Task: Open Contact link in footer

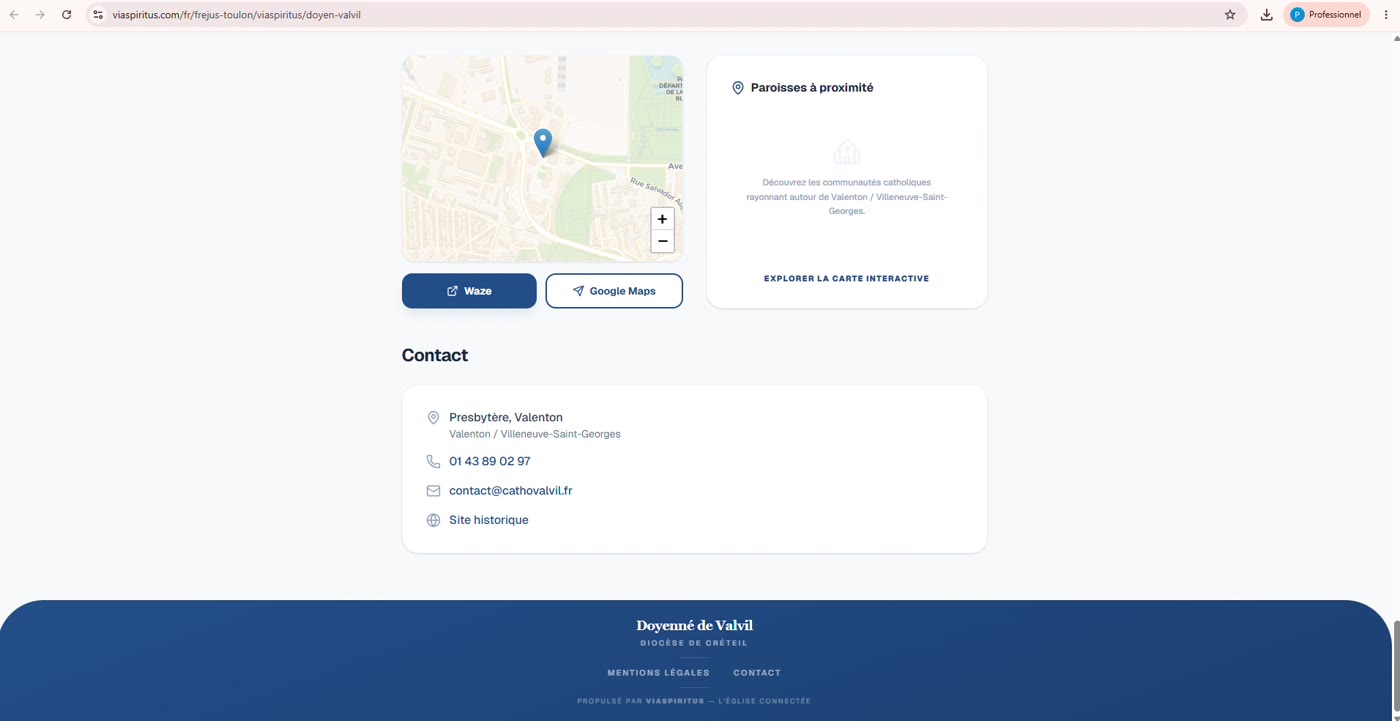Action: 757,673
